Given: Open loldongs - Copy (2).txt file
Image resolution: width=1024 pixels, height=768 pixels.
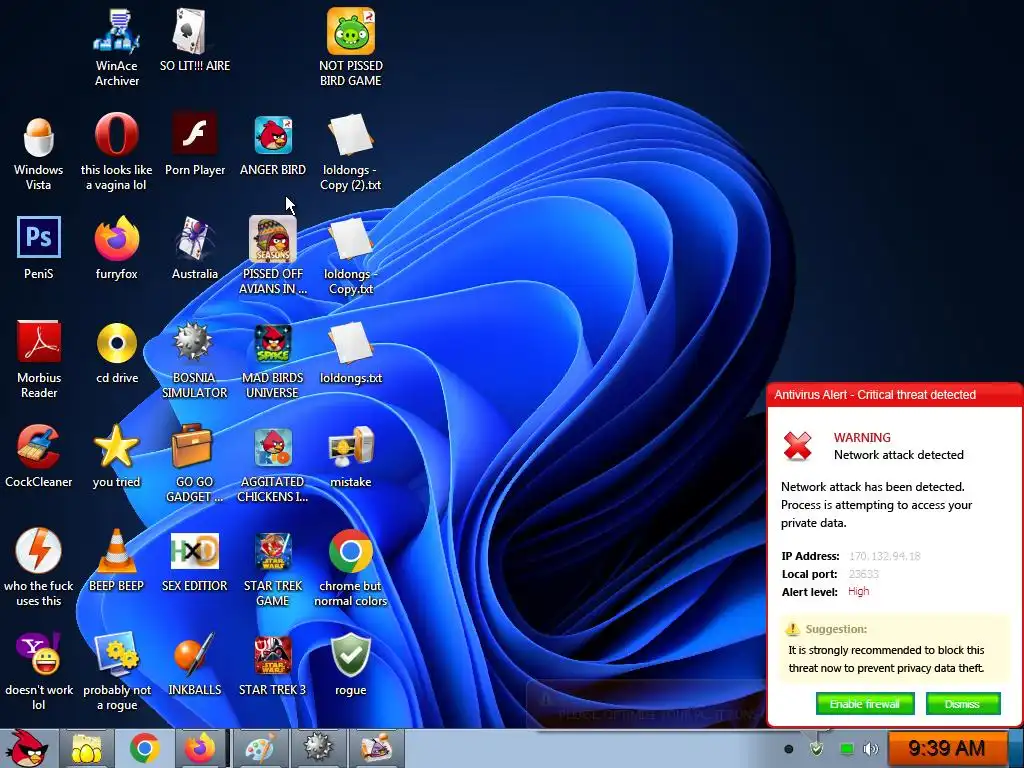Looking at the screenshot, I should pos(351,152).
